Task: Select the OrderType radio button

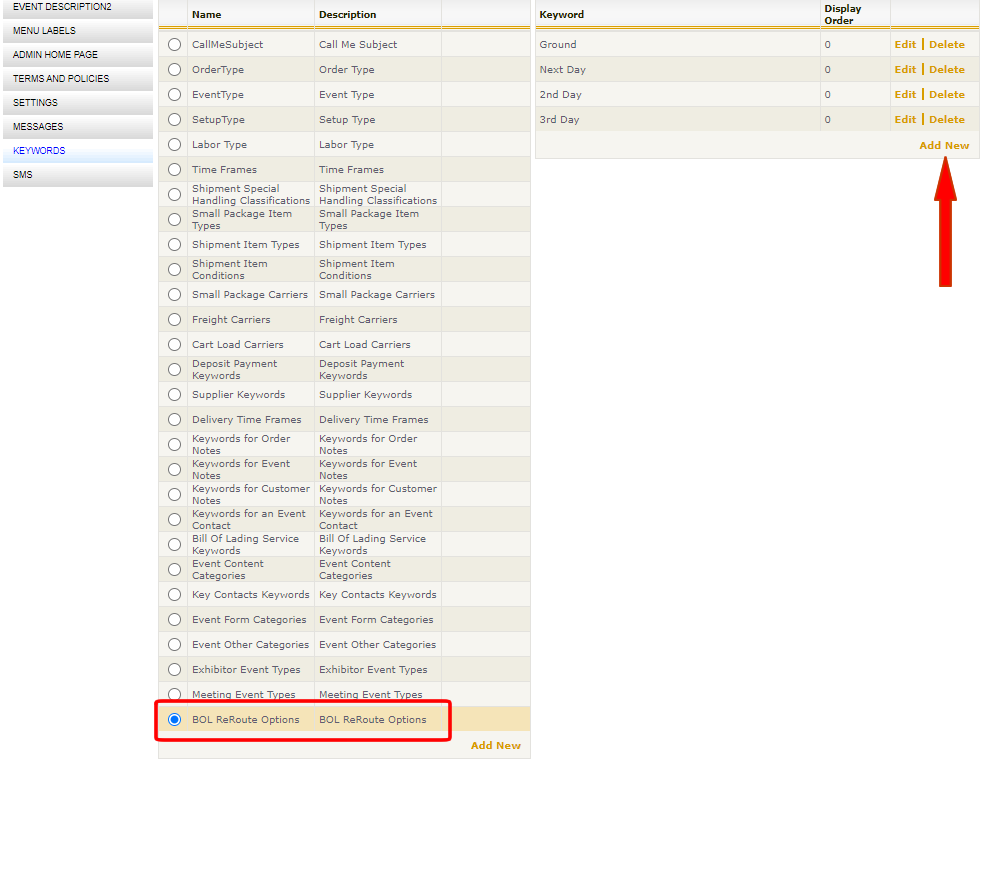Action: point(174,69)
